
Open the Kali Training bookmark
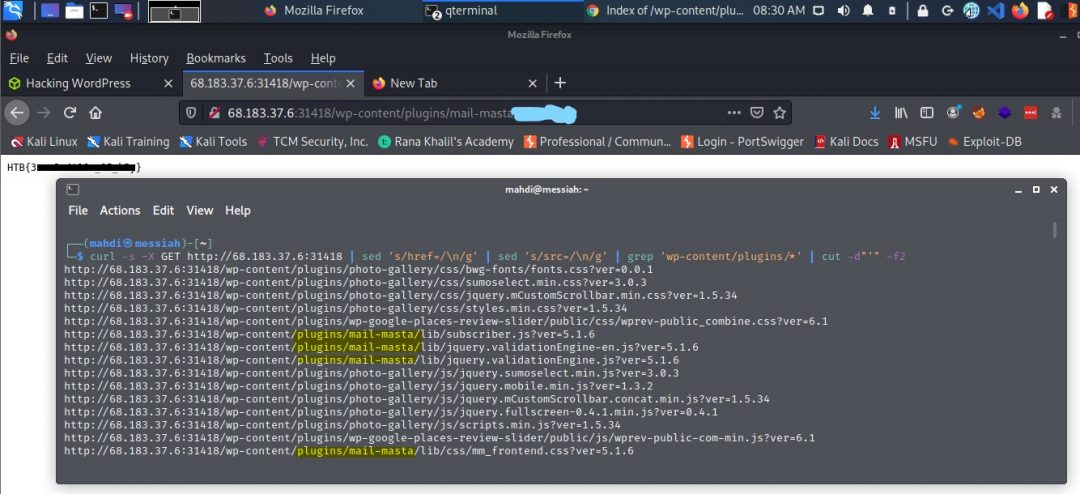point(128,142)
